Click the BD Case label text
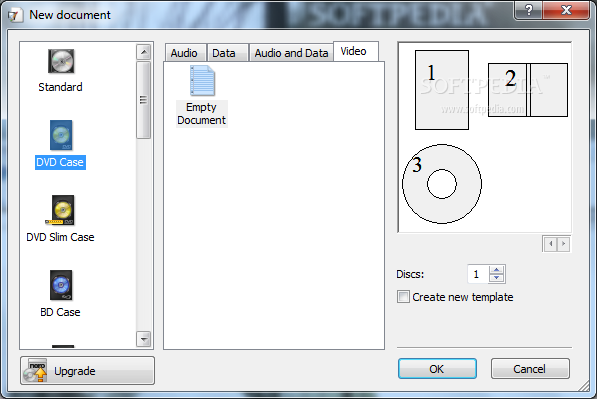This screenshot has width=597, height=399. pos(60,312)
